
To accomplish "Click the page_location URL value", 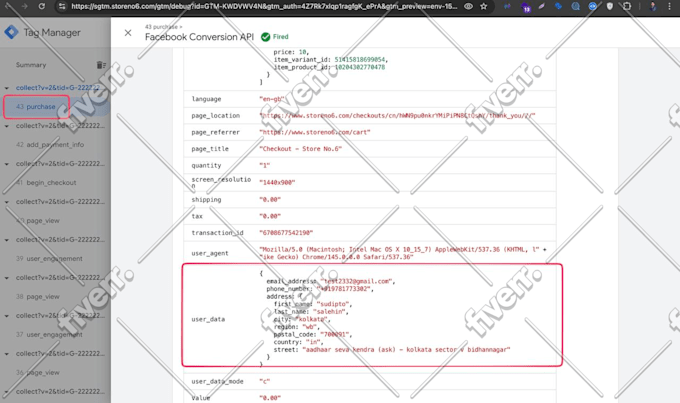I will coord(397,116).
